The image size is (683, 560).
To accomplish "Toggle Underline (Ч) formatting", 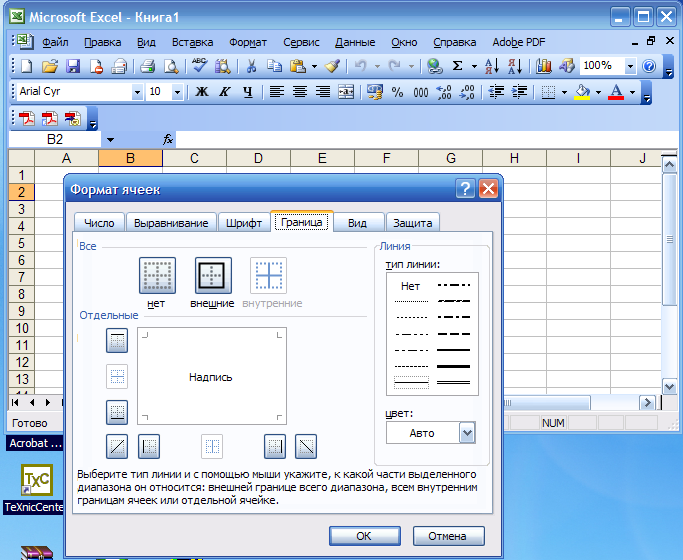I will point(248,92).
